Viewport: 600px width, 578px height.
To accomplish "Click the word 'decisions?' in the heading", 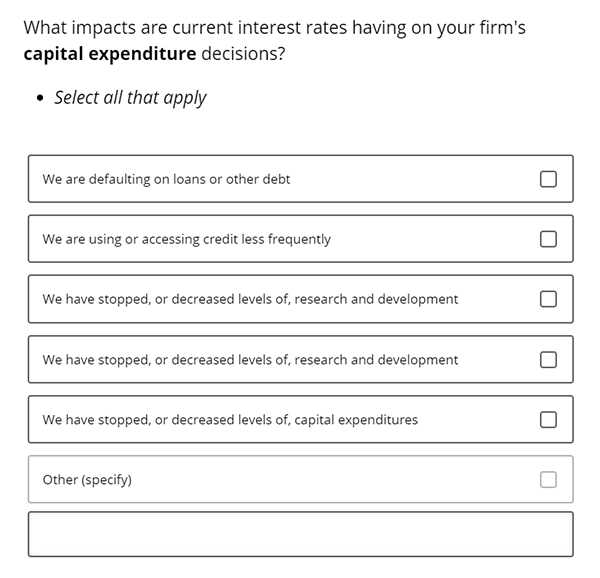I will click(243, 54).
